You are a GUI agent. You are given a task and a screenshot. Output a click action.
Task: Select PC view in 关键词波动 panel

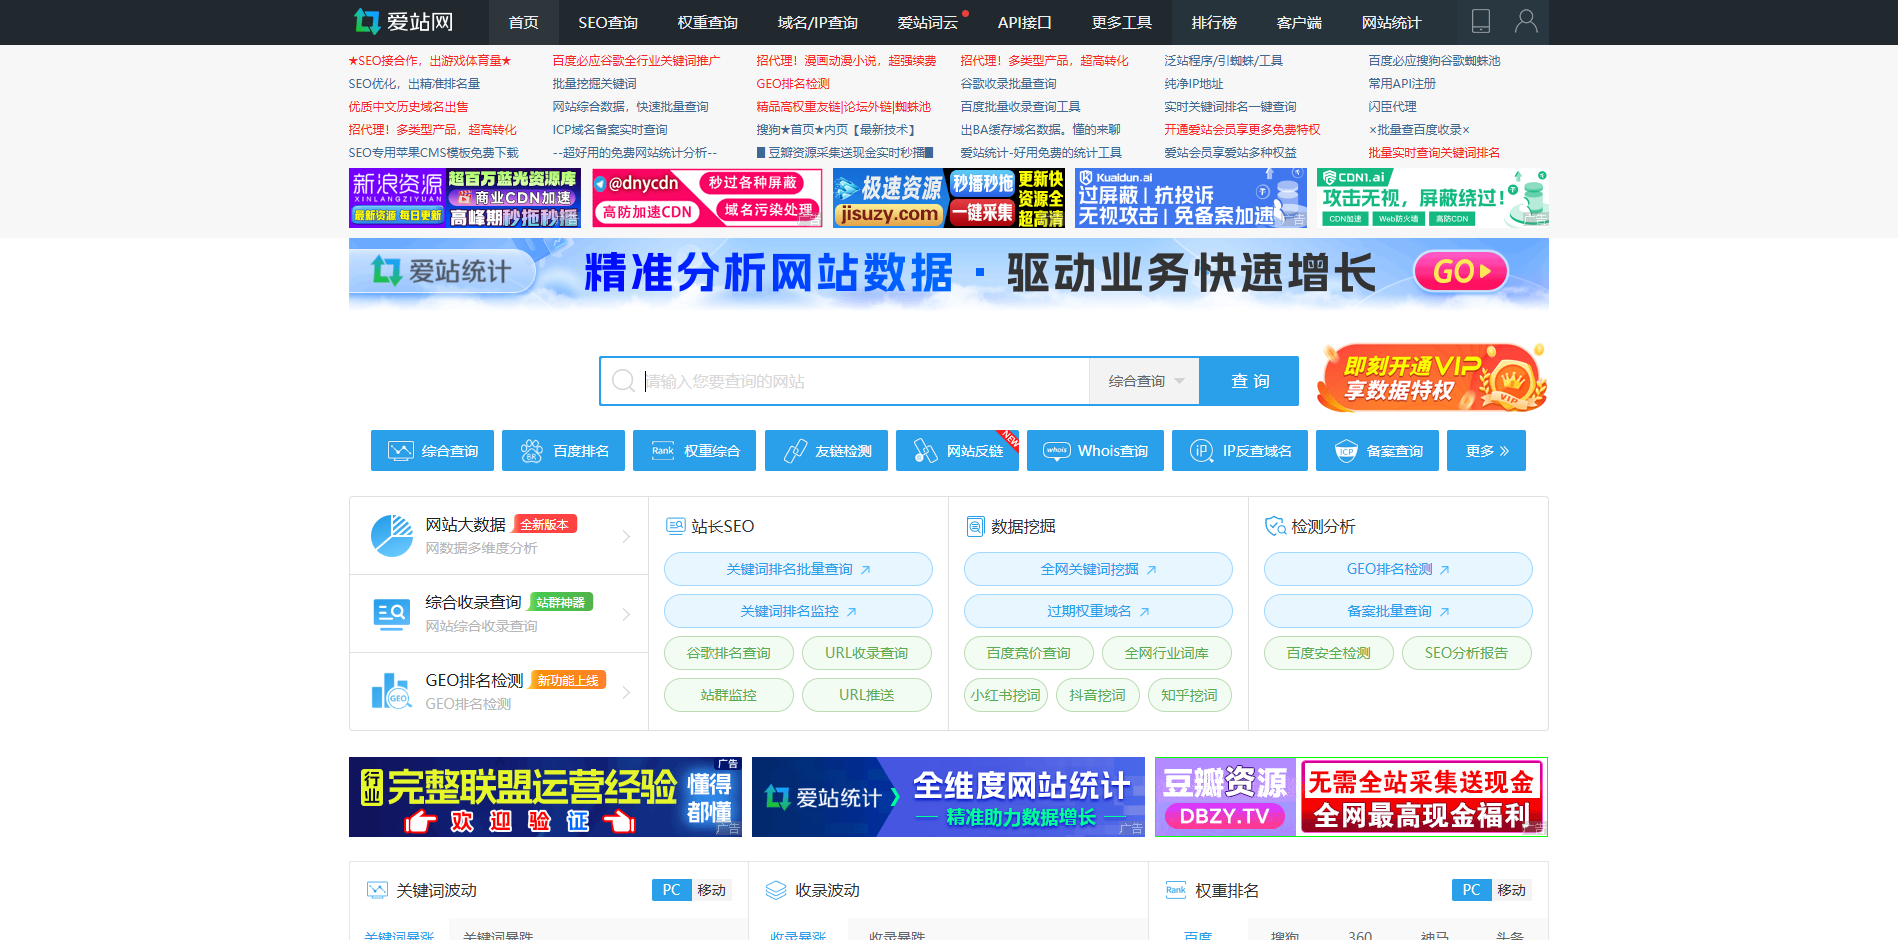(x=671, y=890)
